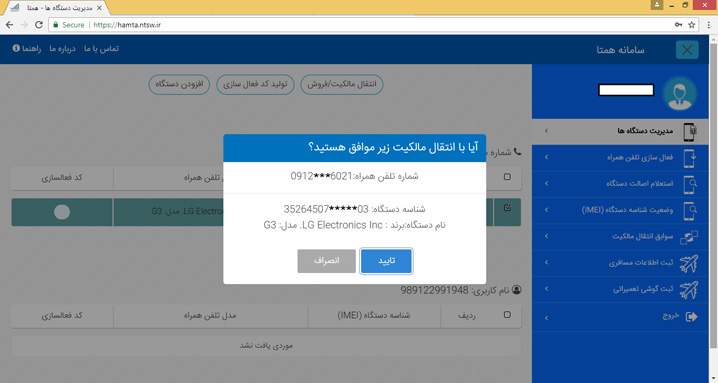Viewport: 718px width, 383px height.
Task: Open ثبت گوشی تعمیراتی menu item
Action: click(x=620, y=289)
